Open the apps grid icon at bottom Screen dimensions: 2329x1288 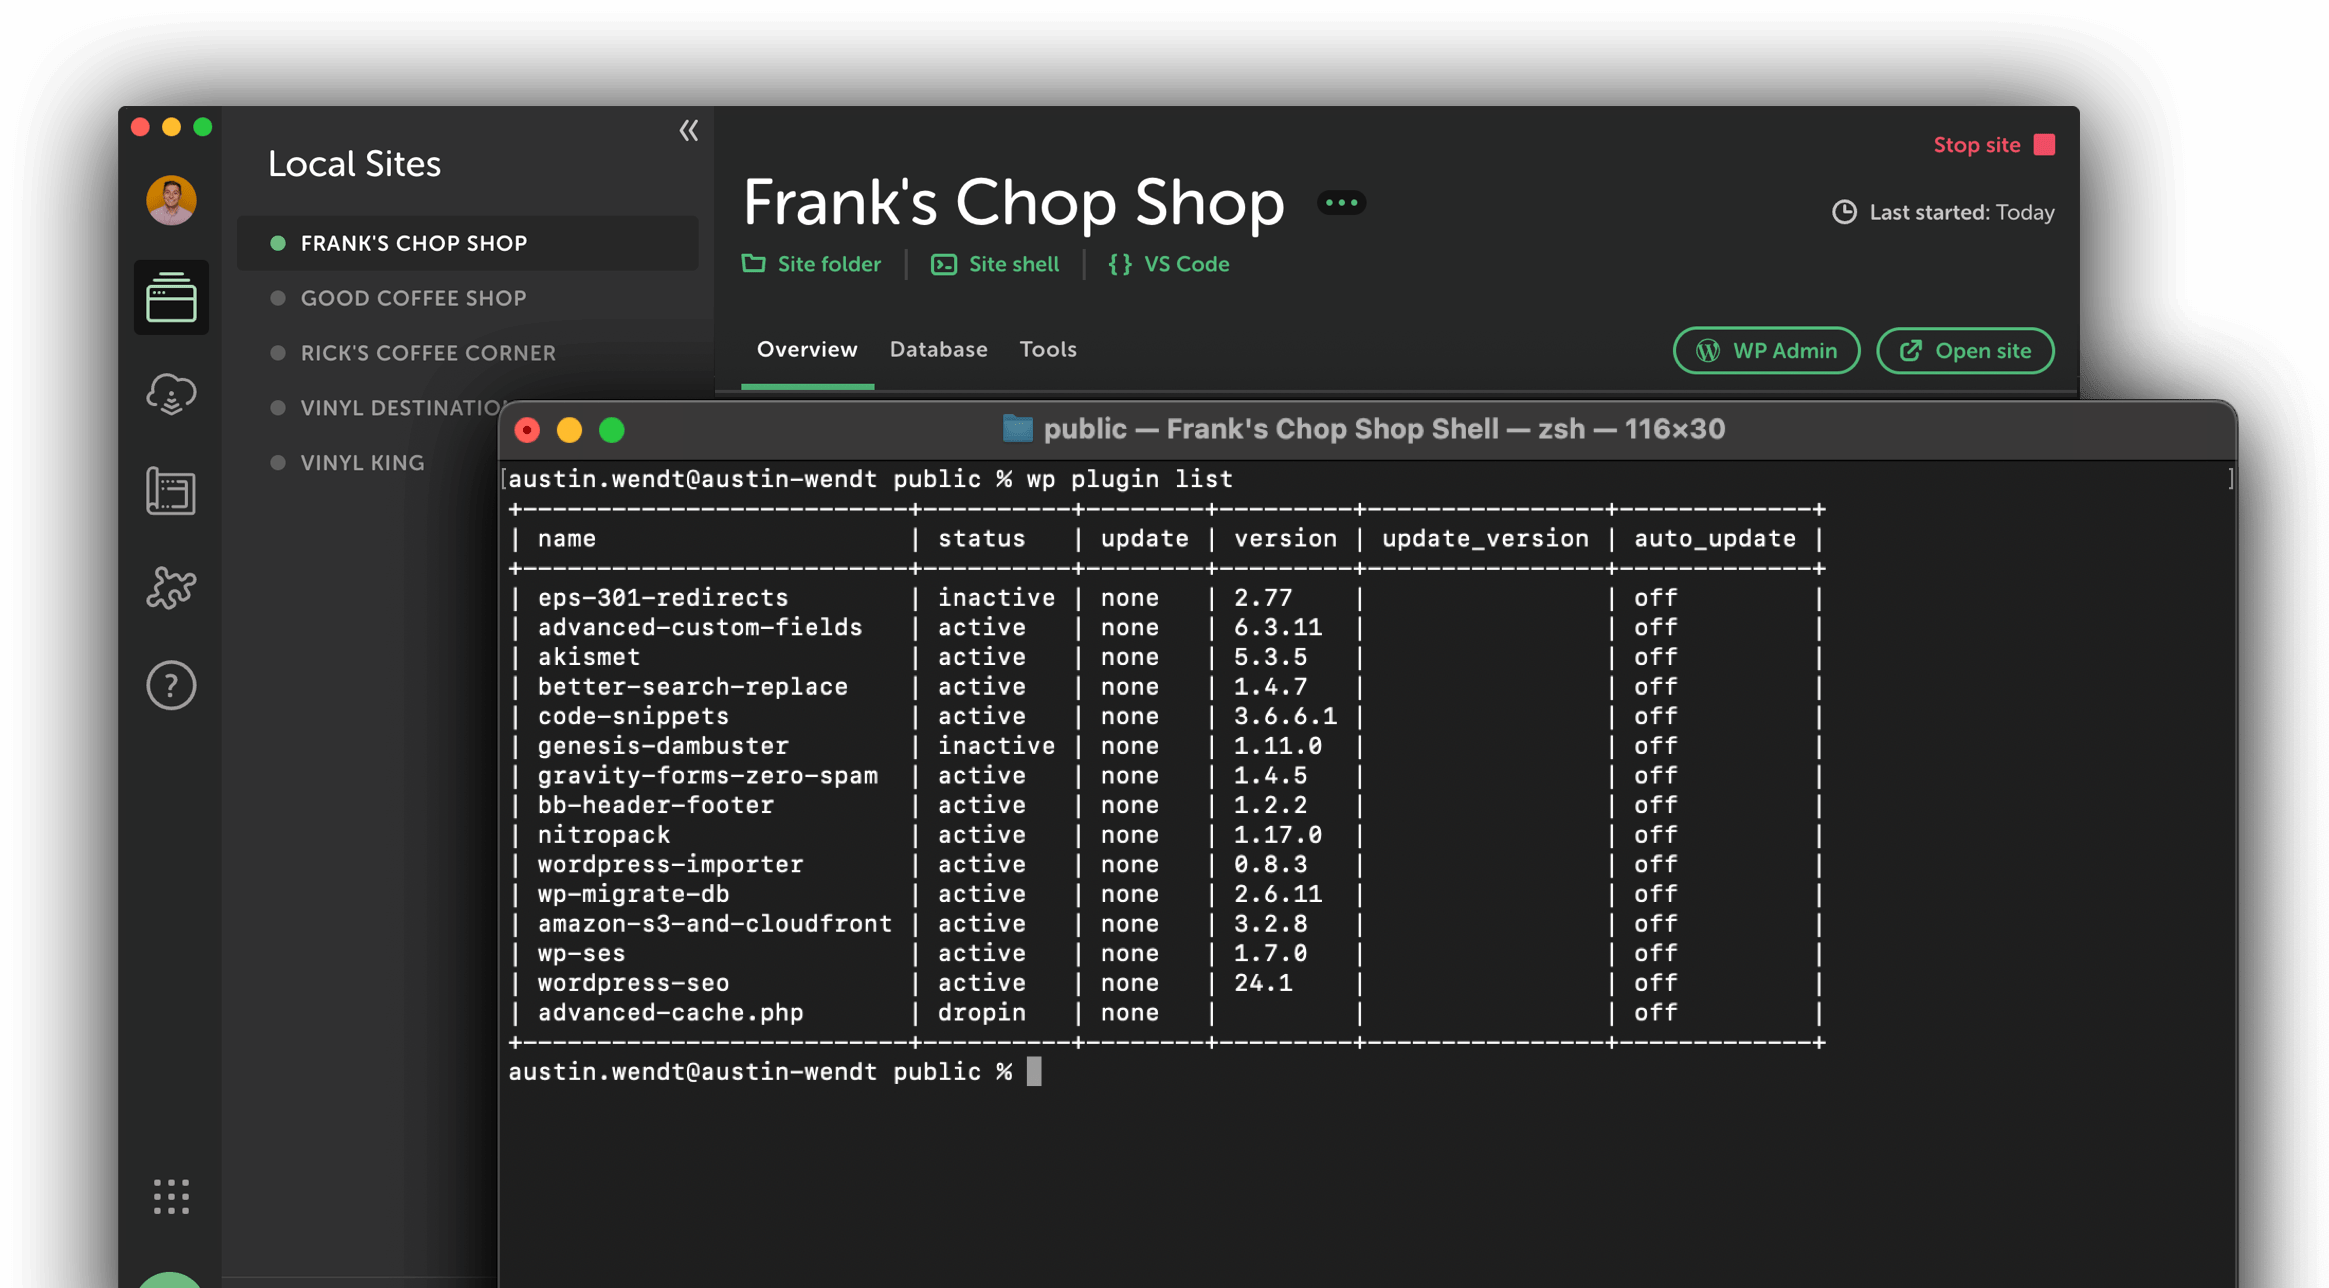coord(171,1196)
